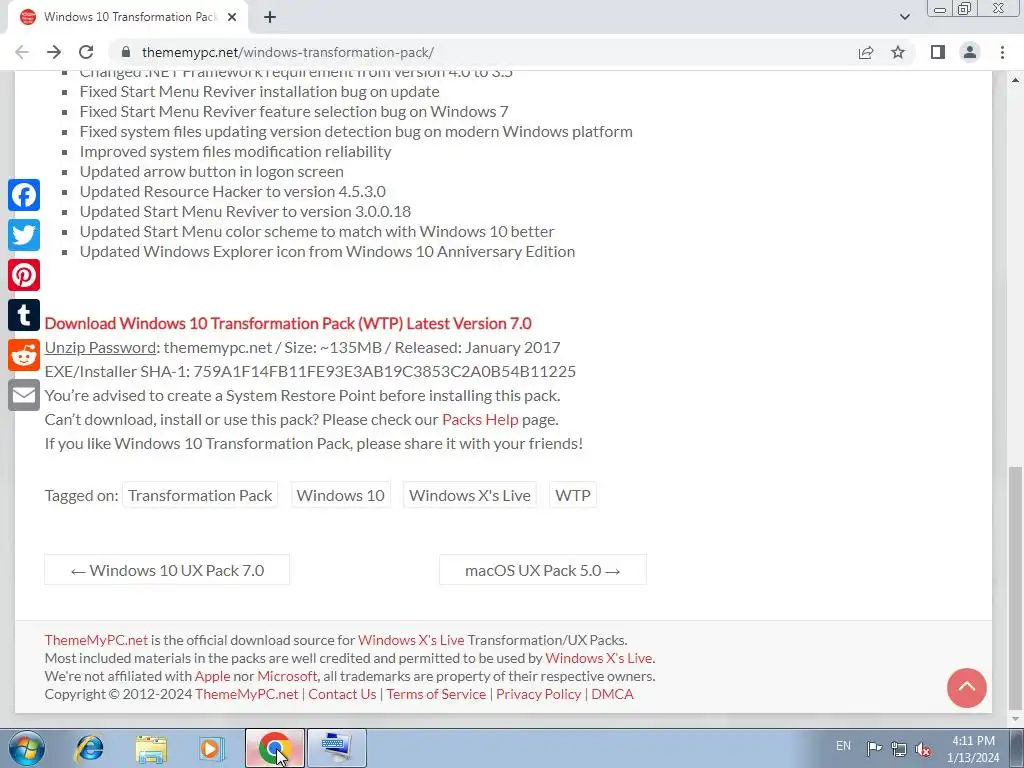The image size is (1024, 768).
Task: Open the Windows 10 tag
Action: pyautogui.click(x=340, y=496)
